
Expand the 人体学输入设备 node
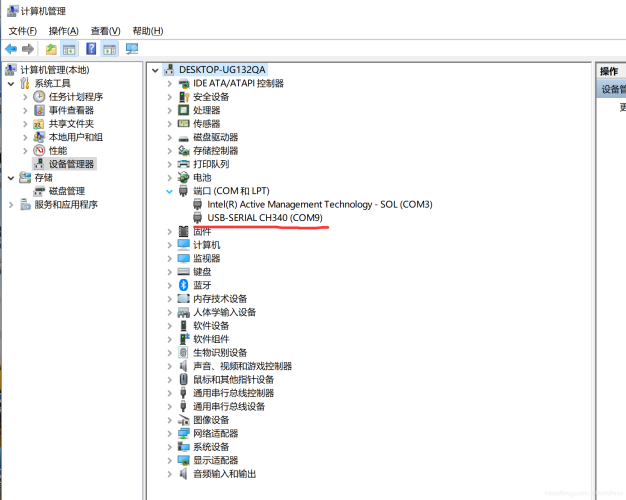click(x=169, y=312)
